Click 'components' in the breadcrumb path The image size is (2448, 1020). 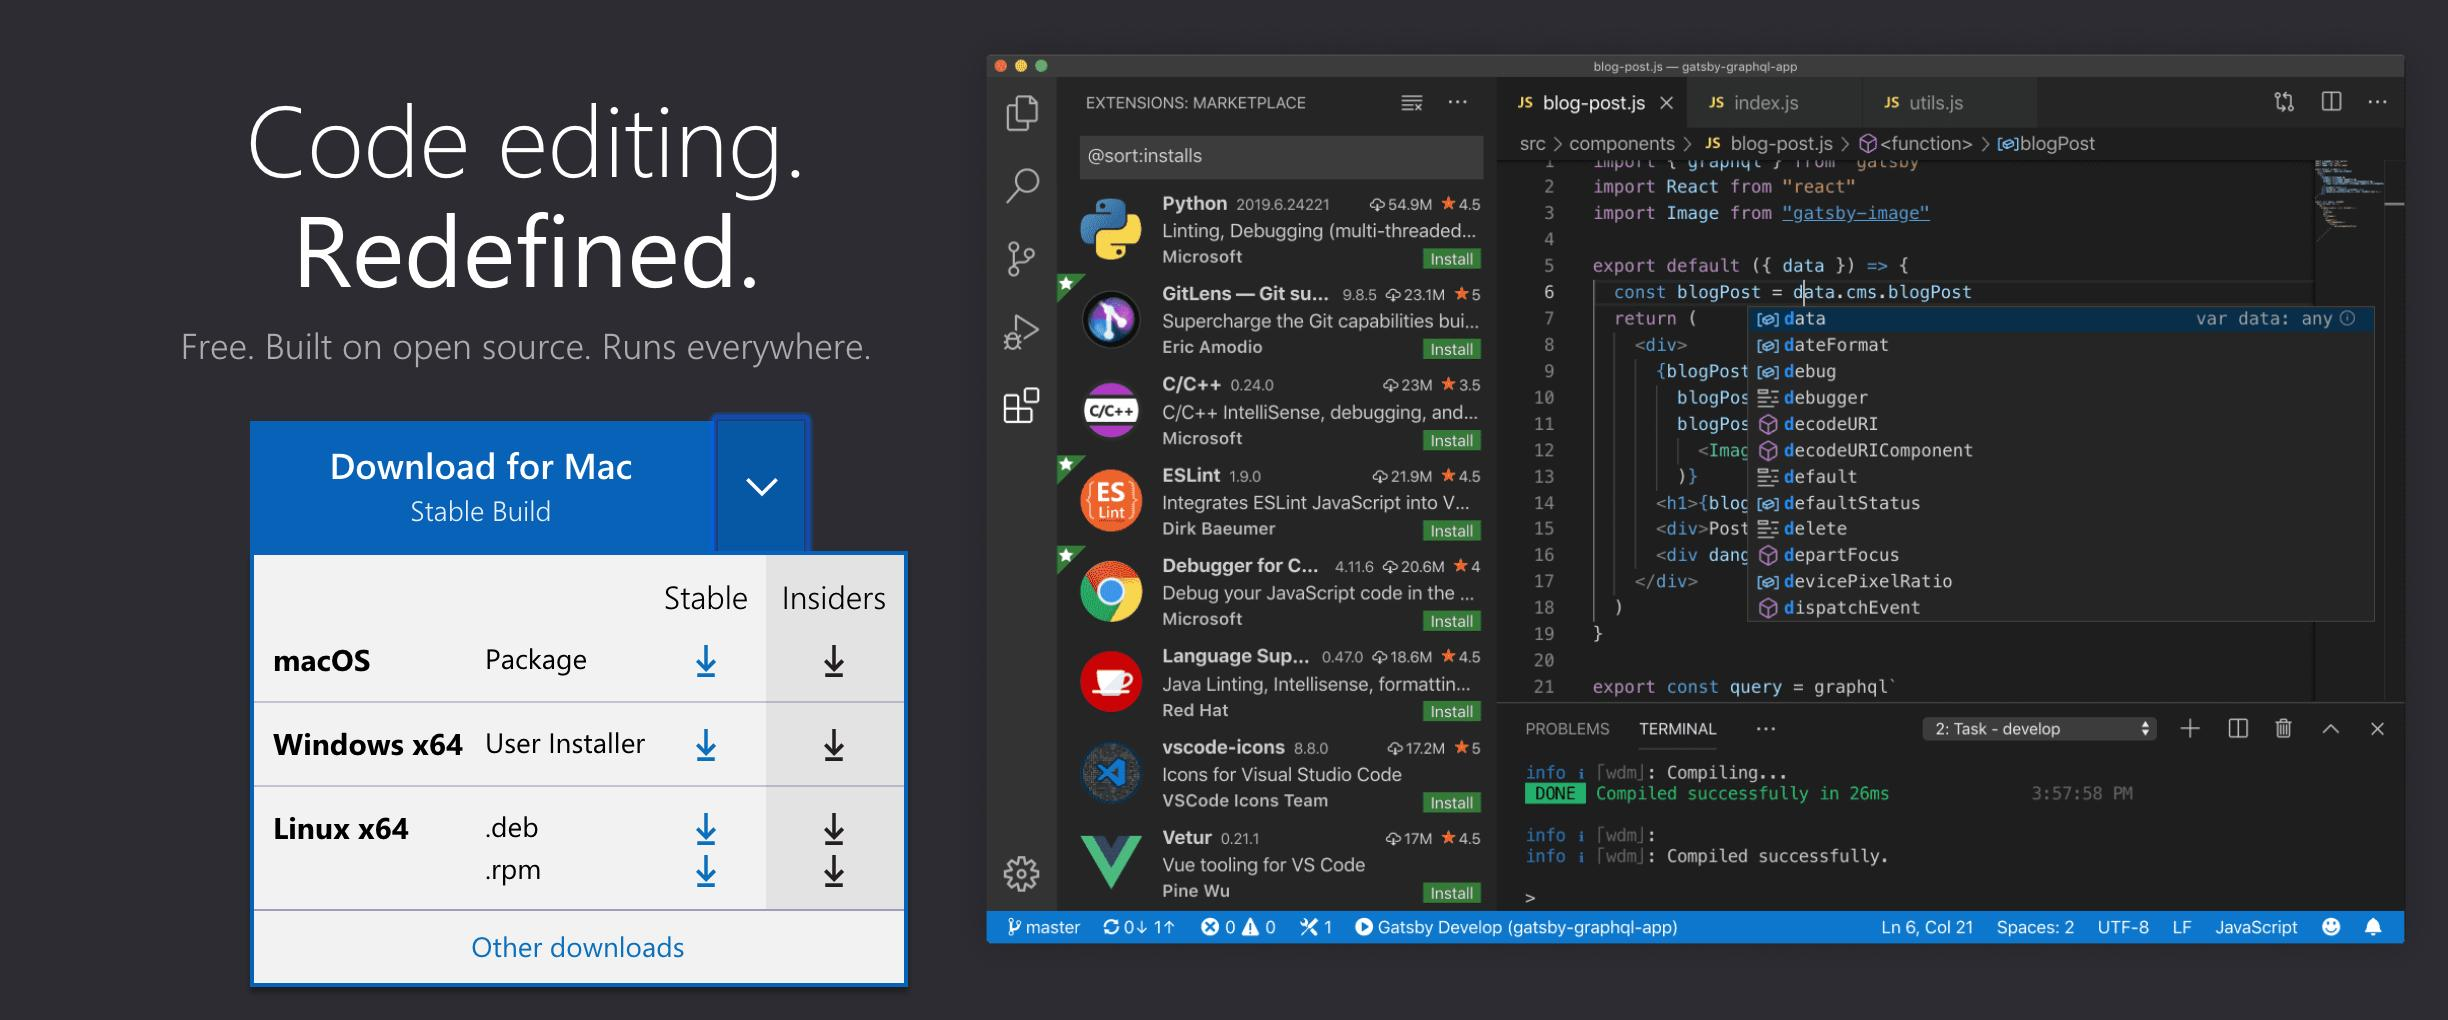[1621, 144]
